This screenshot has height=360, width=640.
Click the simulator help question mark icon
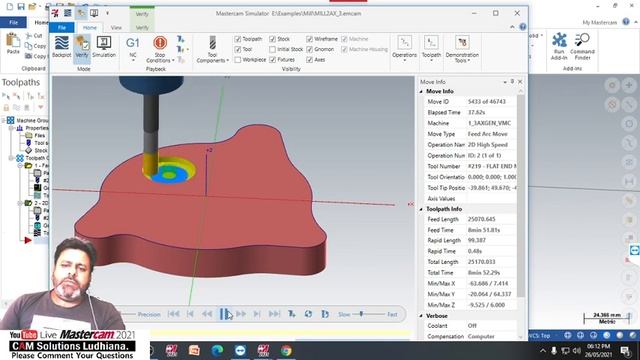coord(523,27)
